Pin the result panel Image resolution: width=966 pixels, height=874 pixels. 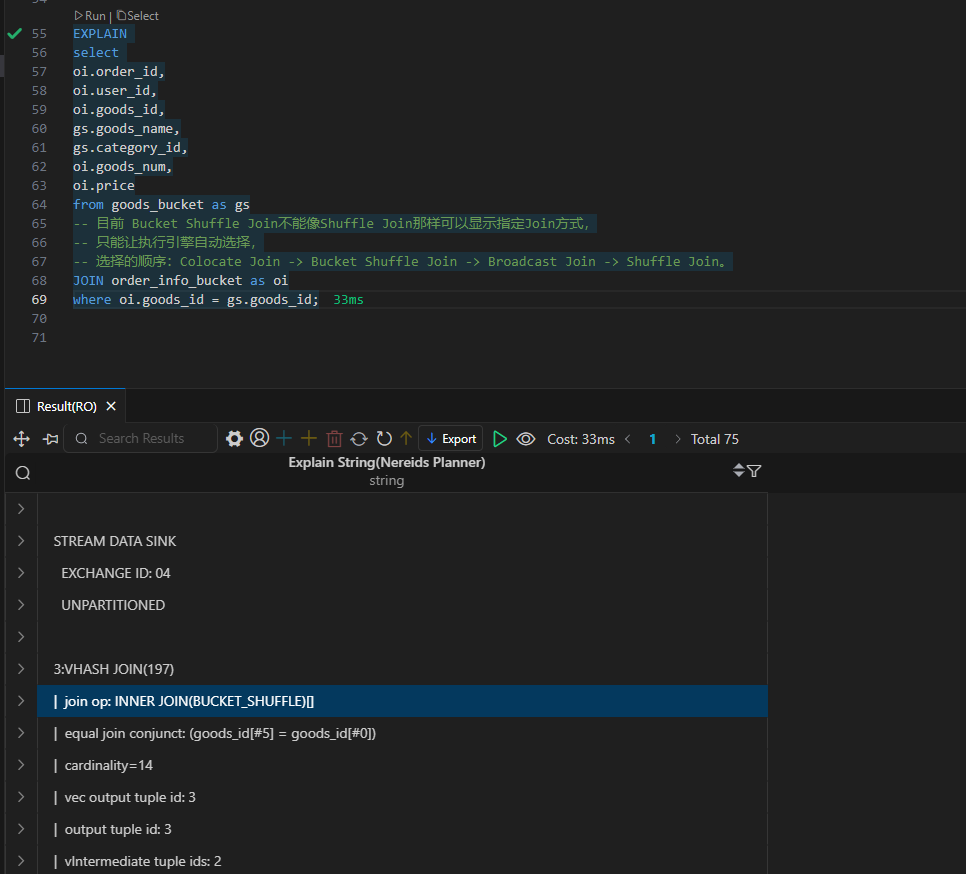point(50,439)
